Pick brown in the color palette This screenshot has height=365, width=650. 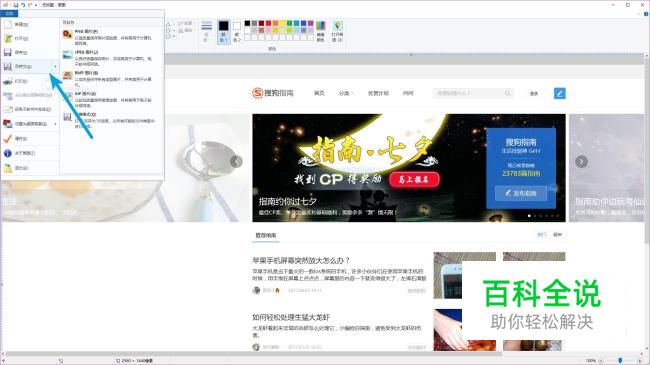pyautogui.click(x=262, y=30)
